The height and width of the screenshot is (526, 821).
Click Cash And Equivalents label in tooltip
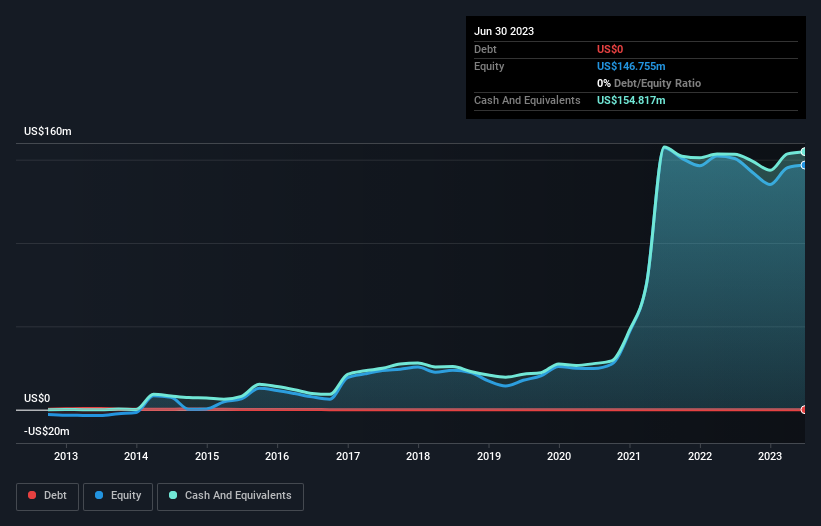point(527,100)
